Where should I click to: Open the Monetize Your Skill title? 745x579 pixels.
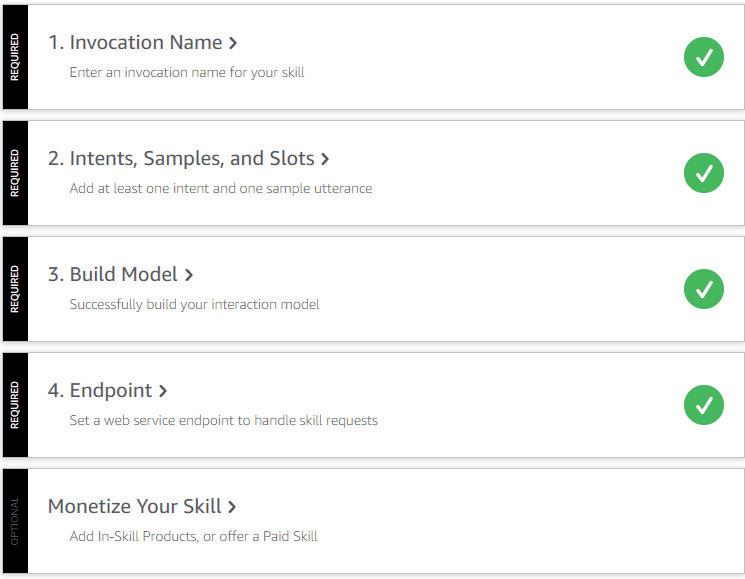coord(135,506)
